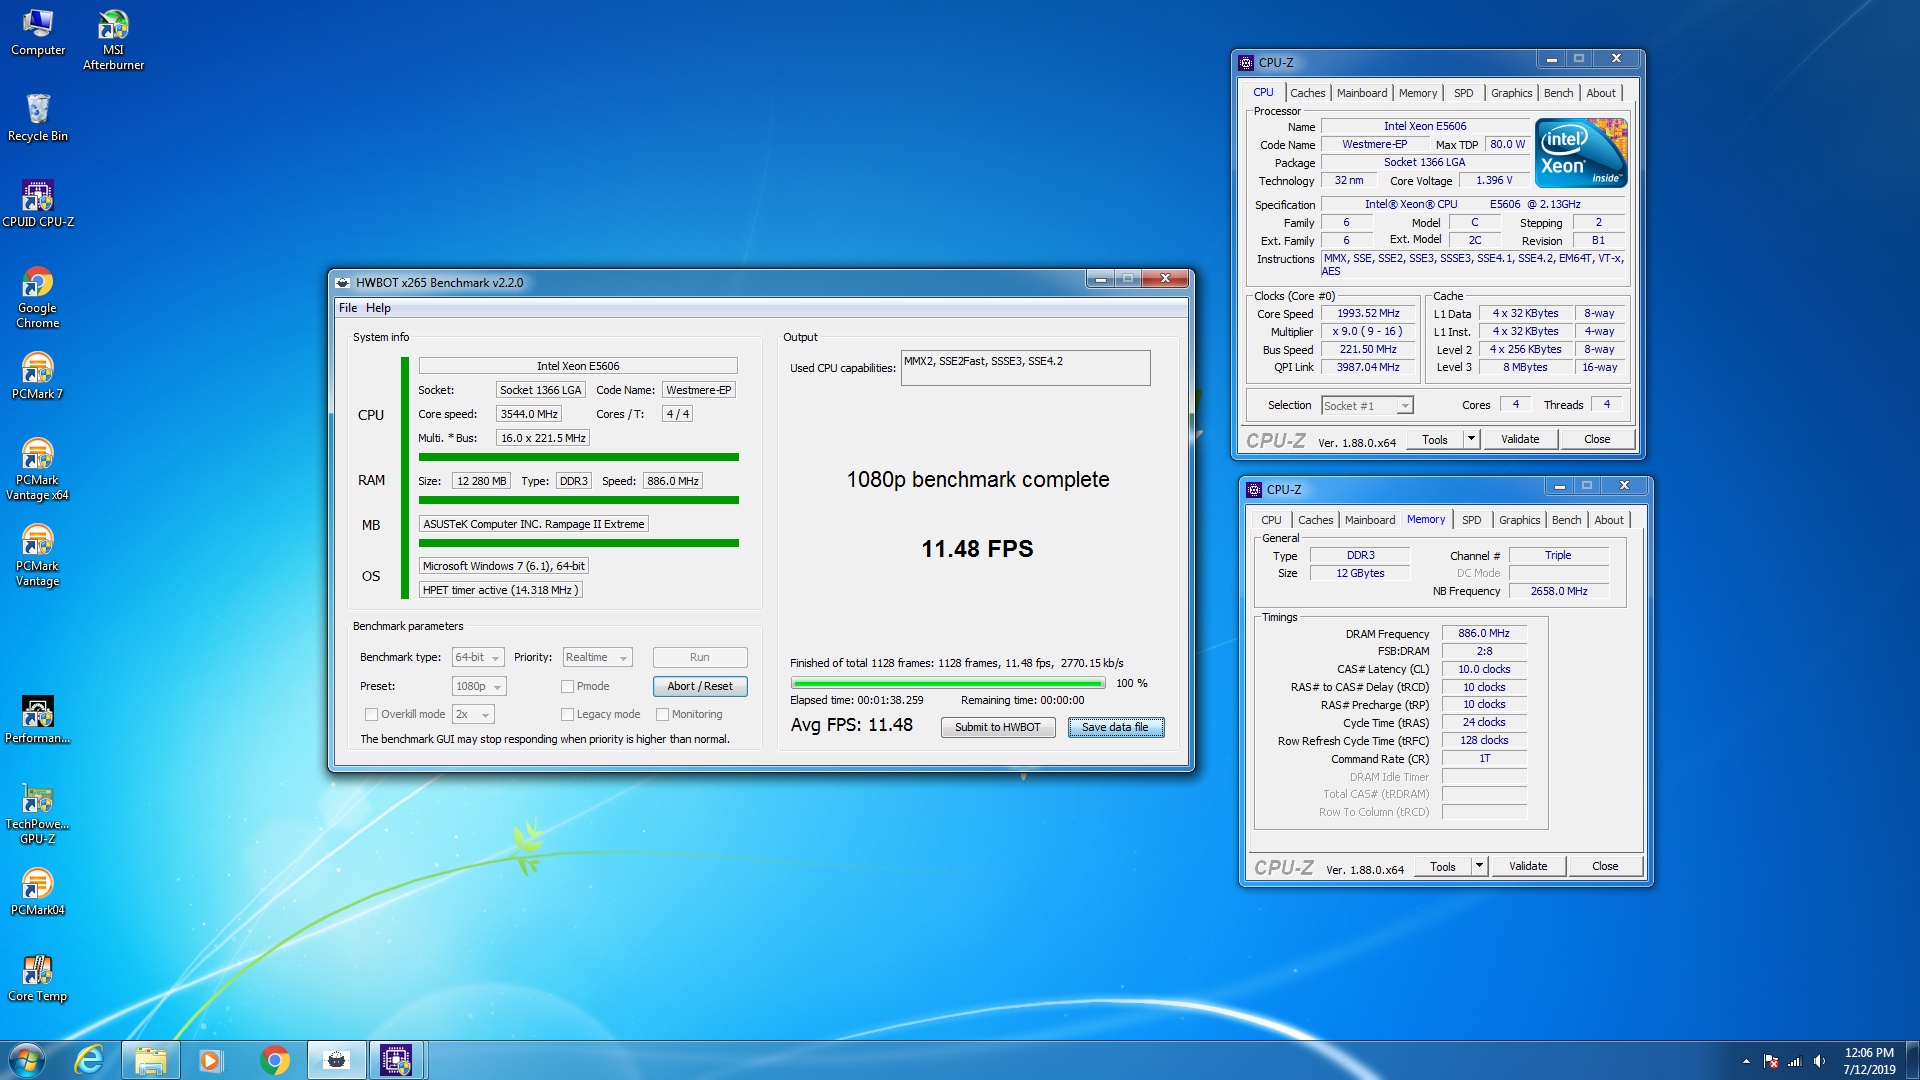Click the Show desktop strip
Viewport: 1920px width, 1080px height.
coord(1912,1060)
